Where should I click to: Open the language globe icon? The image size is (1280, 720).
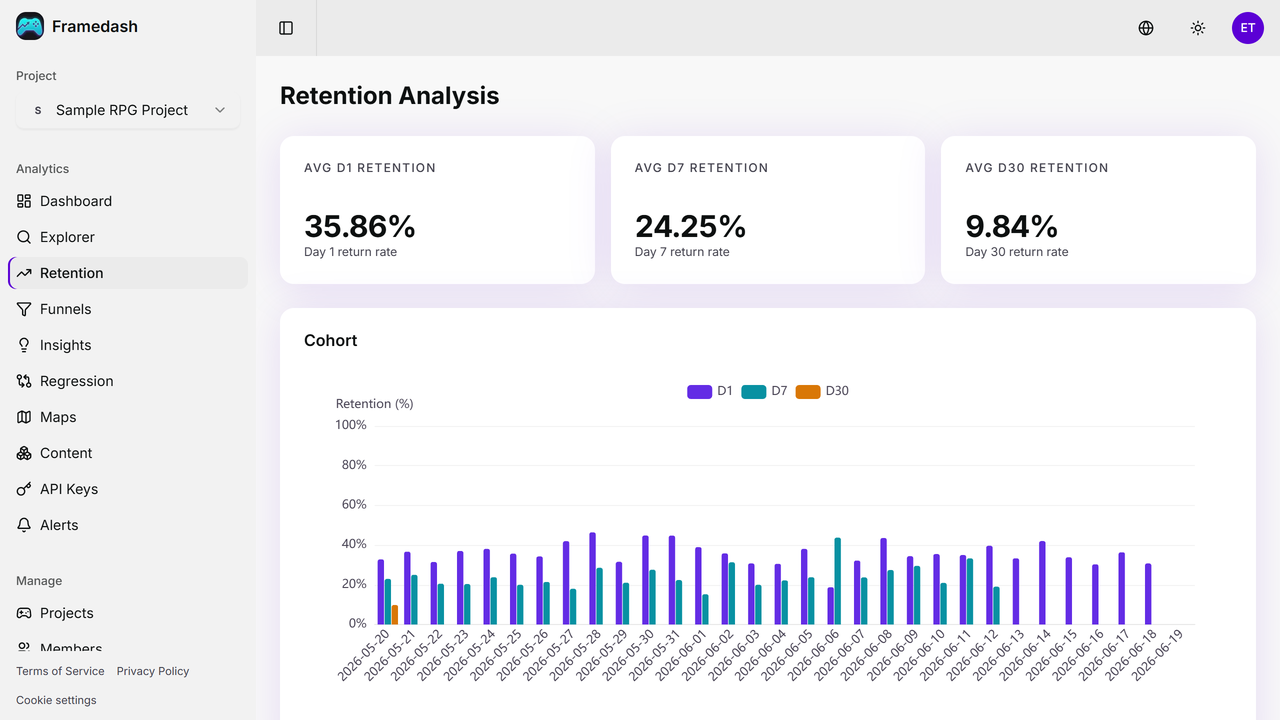[1146, 28]
